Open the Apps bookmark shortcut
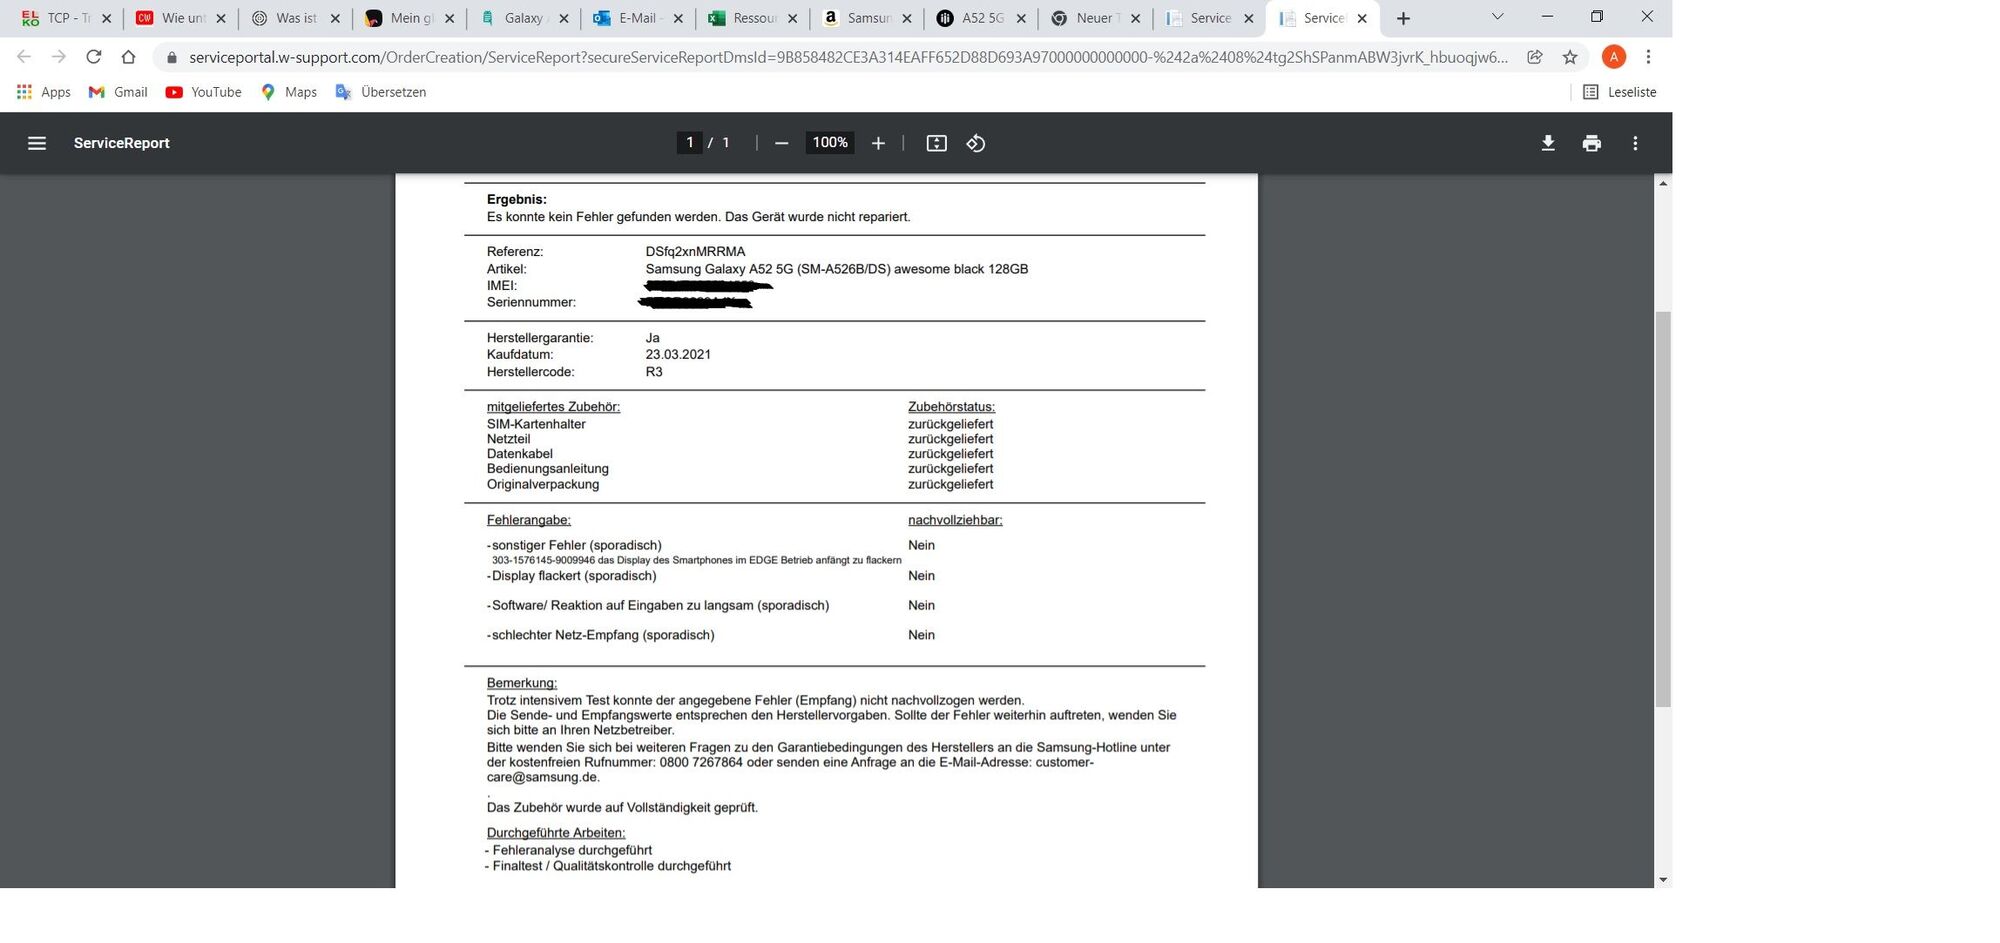The width and height of the screenshot is (2000, 943). pos(44,92)
